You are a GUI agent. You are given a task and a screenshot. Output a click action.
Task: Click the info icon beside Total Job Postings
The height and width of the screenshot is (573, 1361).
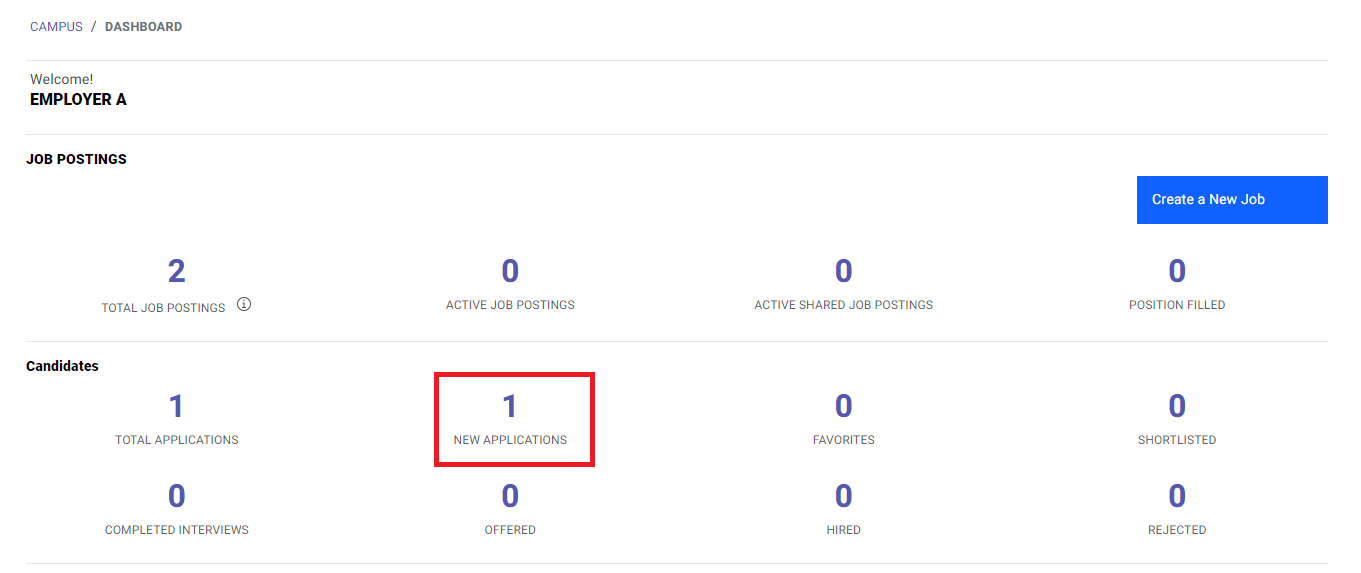pos(244,304)
